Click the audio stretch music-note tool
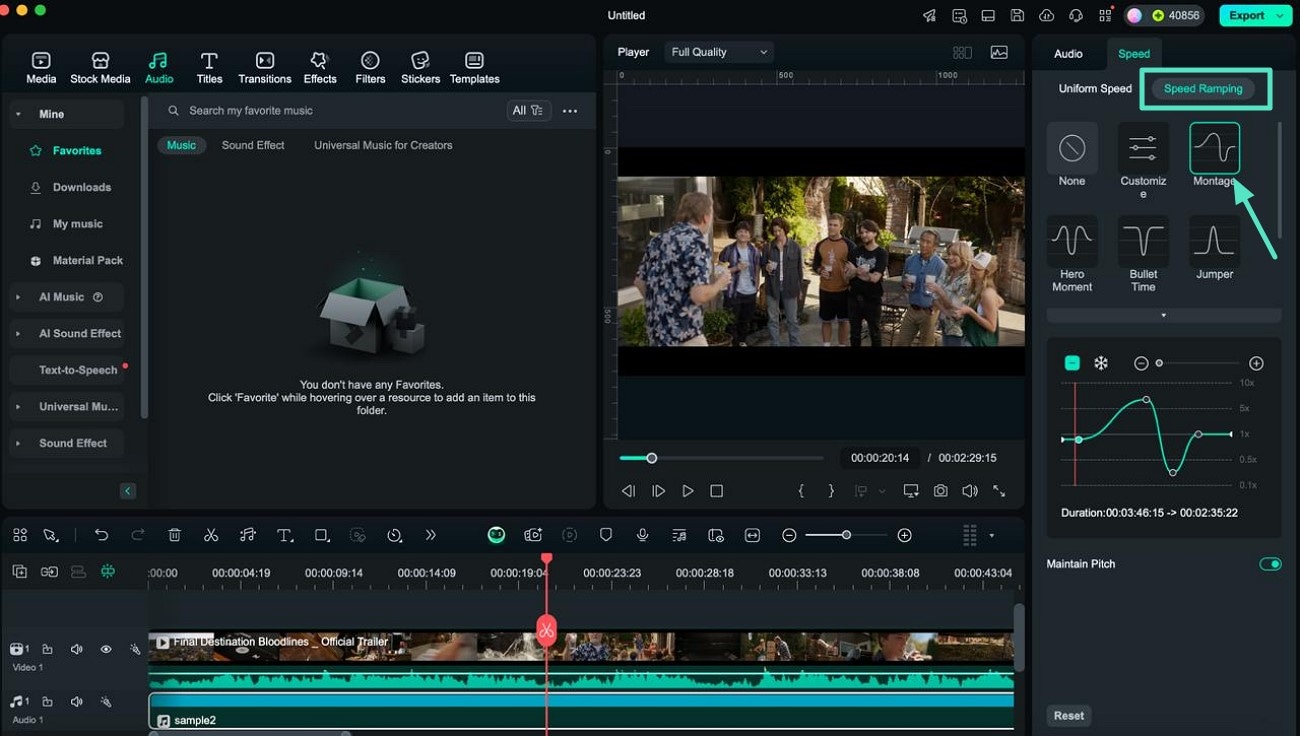The image size is (1300, 736). [x=248, y=535]
